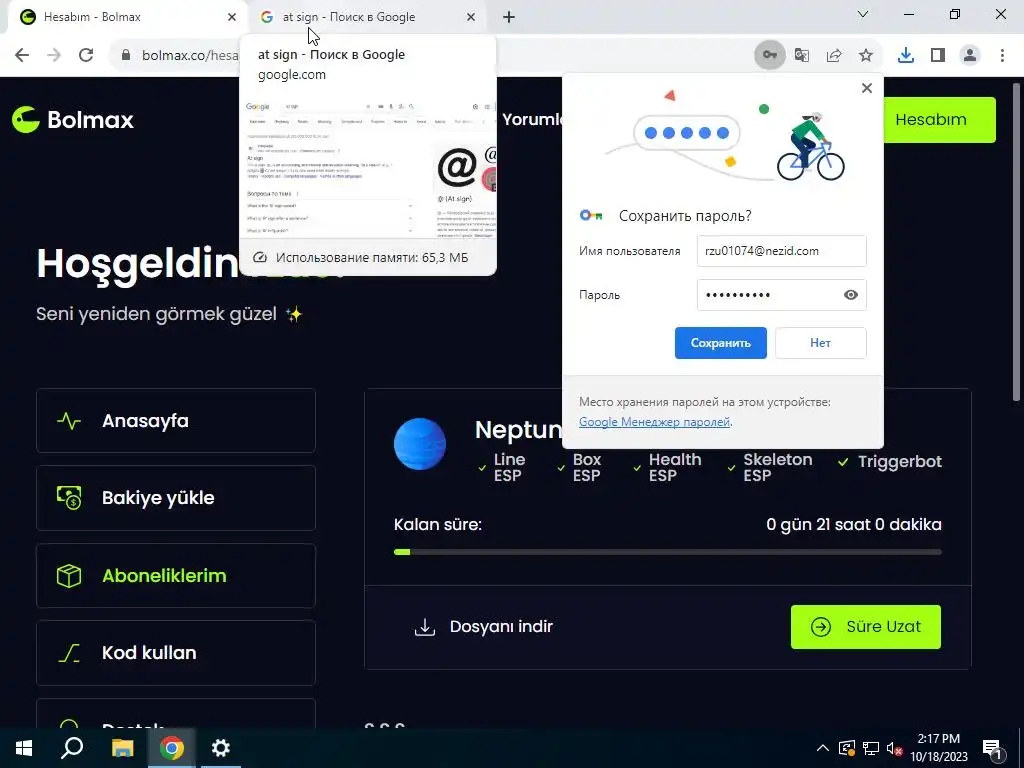Click the Пароль password field
The width and height of the screenshot is (1024, 768).
[782, 295]
